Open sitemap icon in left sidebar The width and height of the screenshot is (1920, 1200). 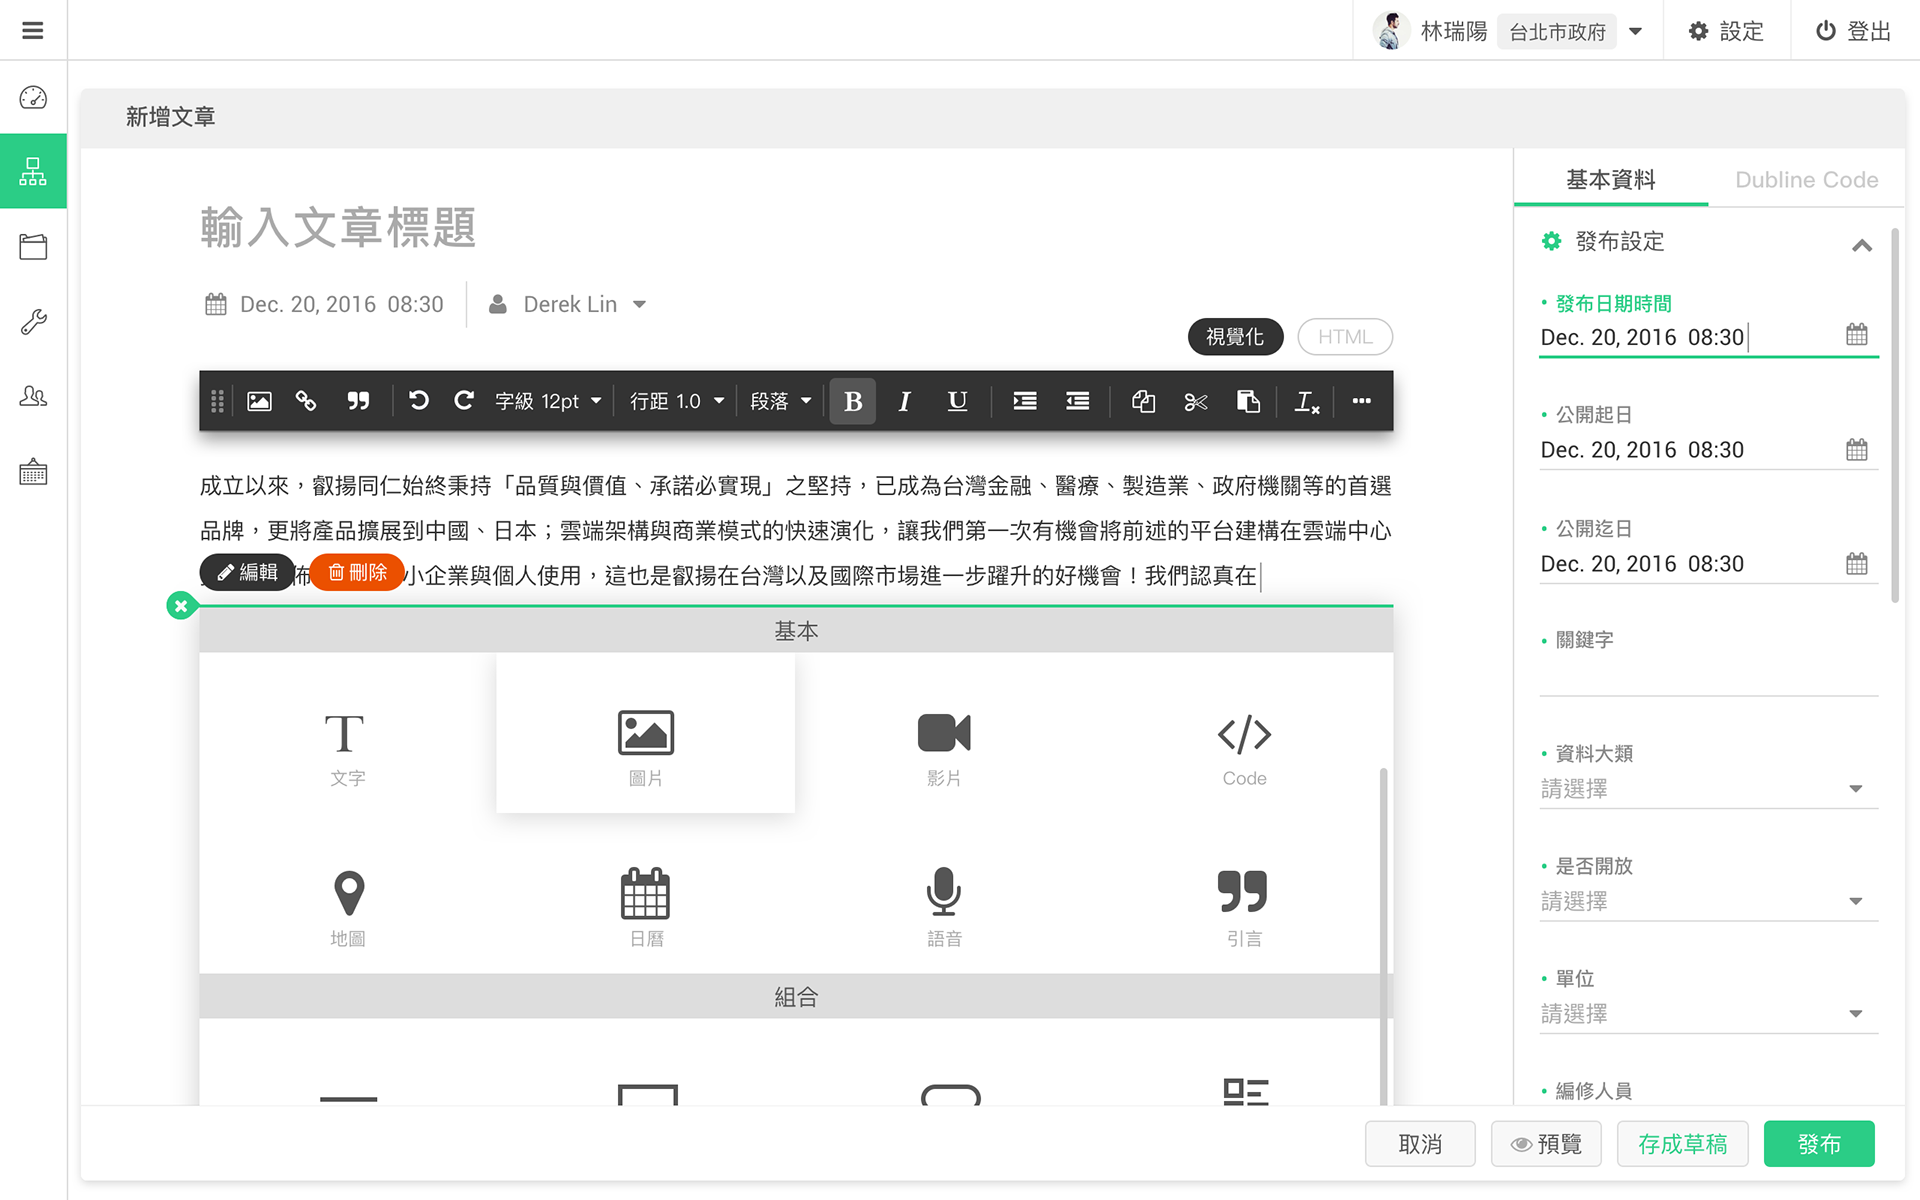(33, 171)
